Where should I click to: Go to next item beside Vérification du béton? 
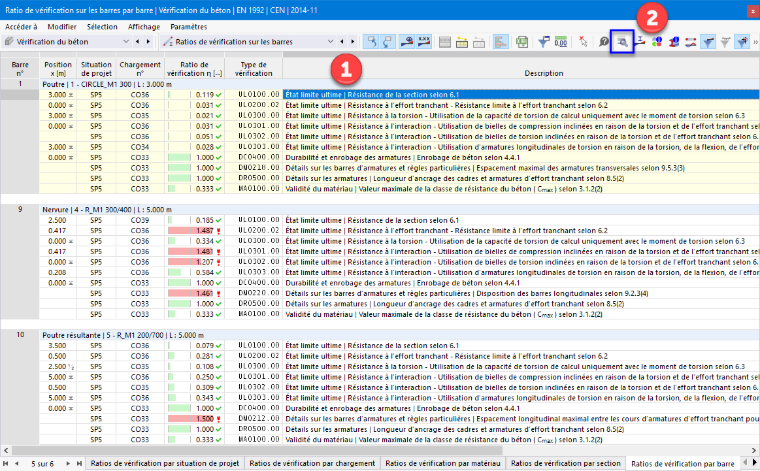(148, 42)
